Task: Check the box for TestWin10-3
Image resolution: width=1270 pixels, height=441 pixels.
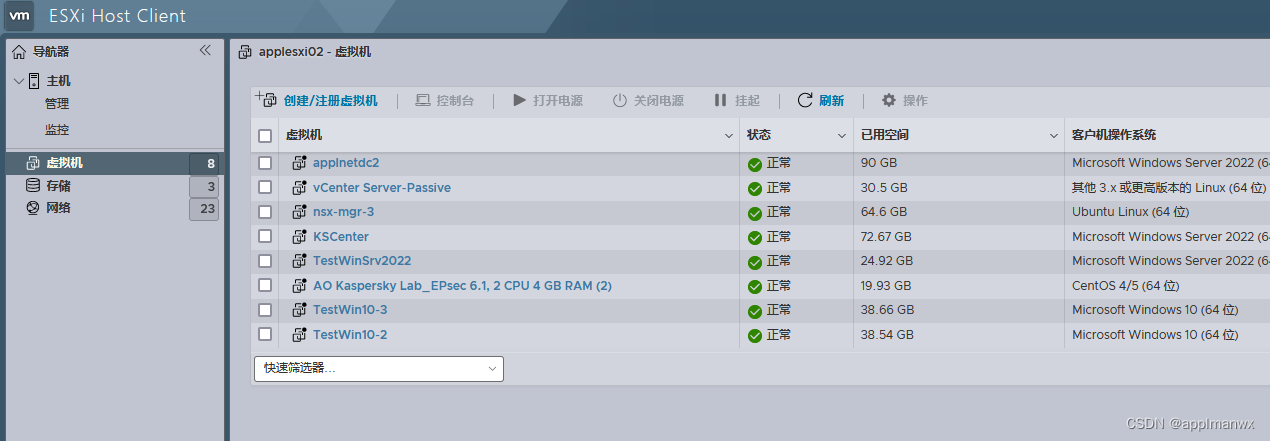Action: point(265,310)
